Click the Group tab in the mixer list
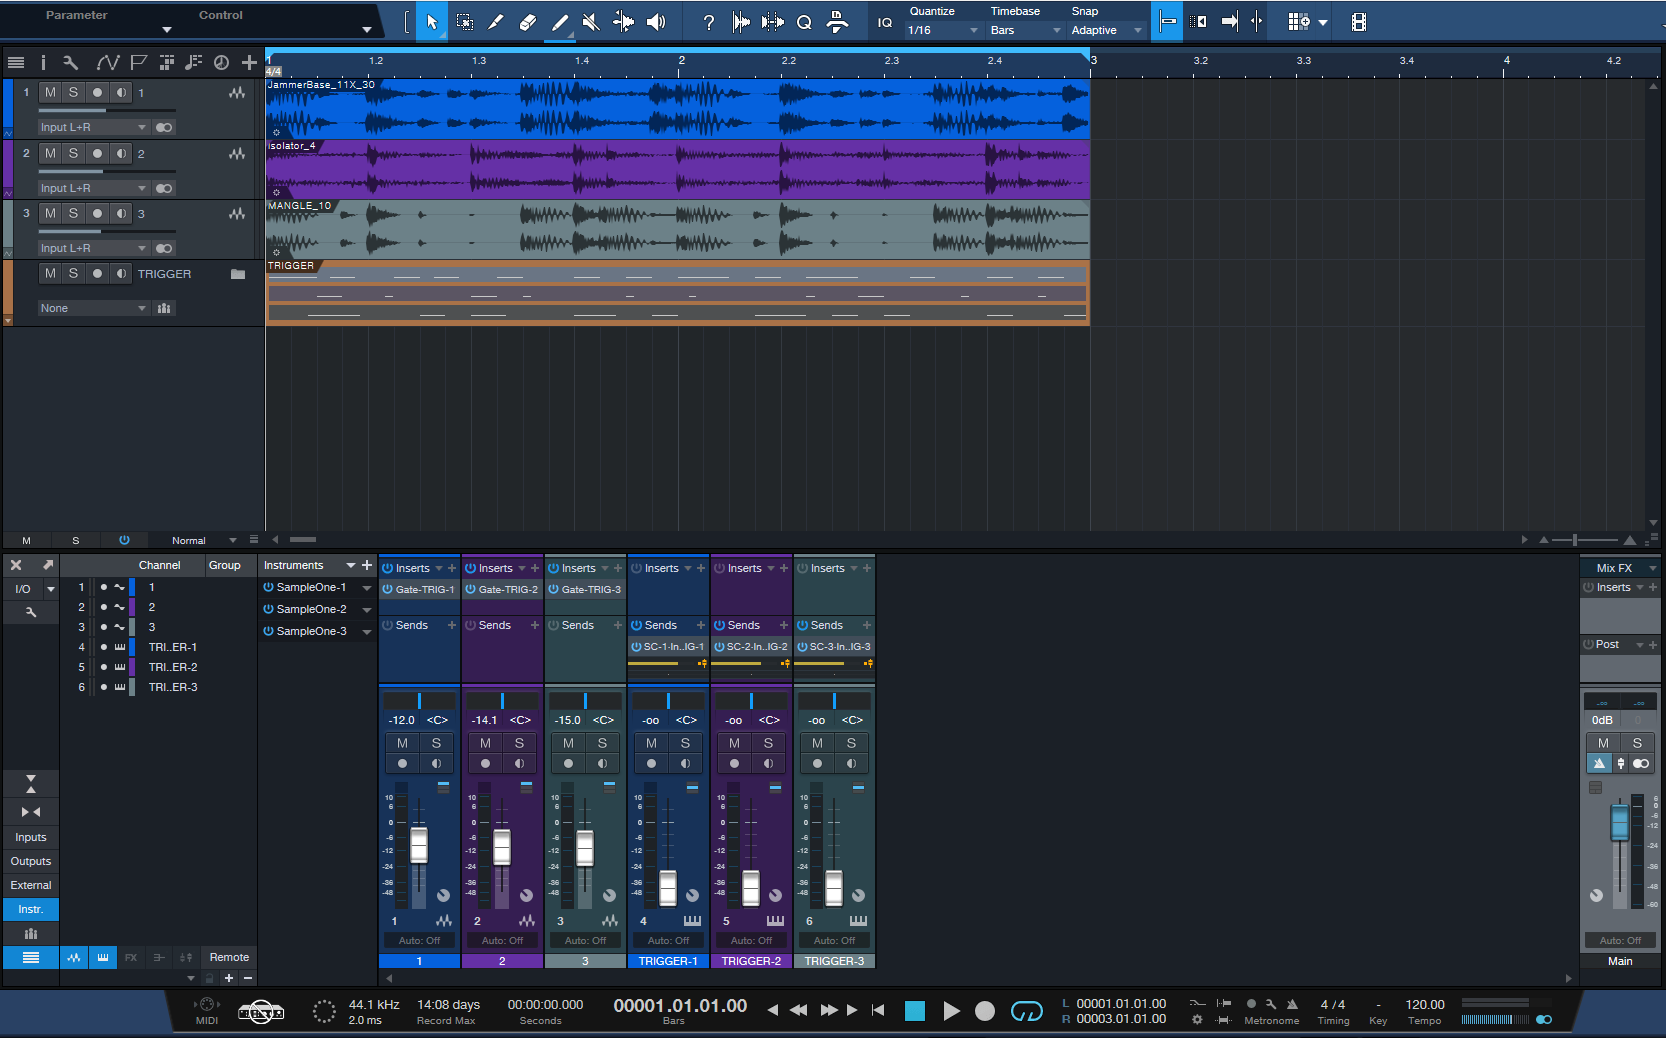 (225, 565)
